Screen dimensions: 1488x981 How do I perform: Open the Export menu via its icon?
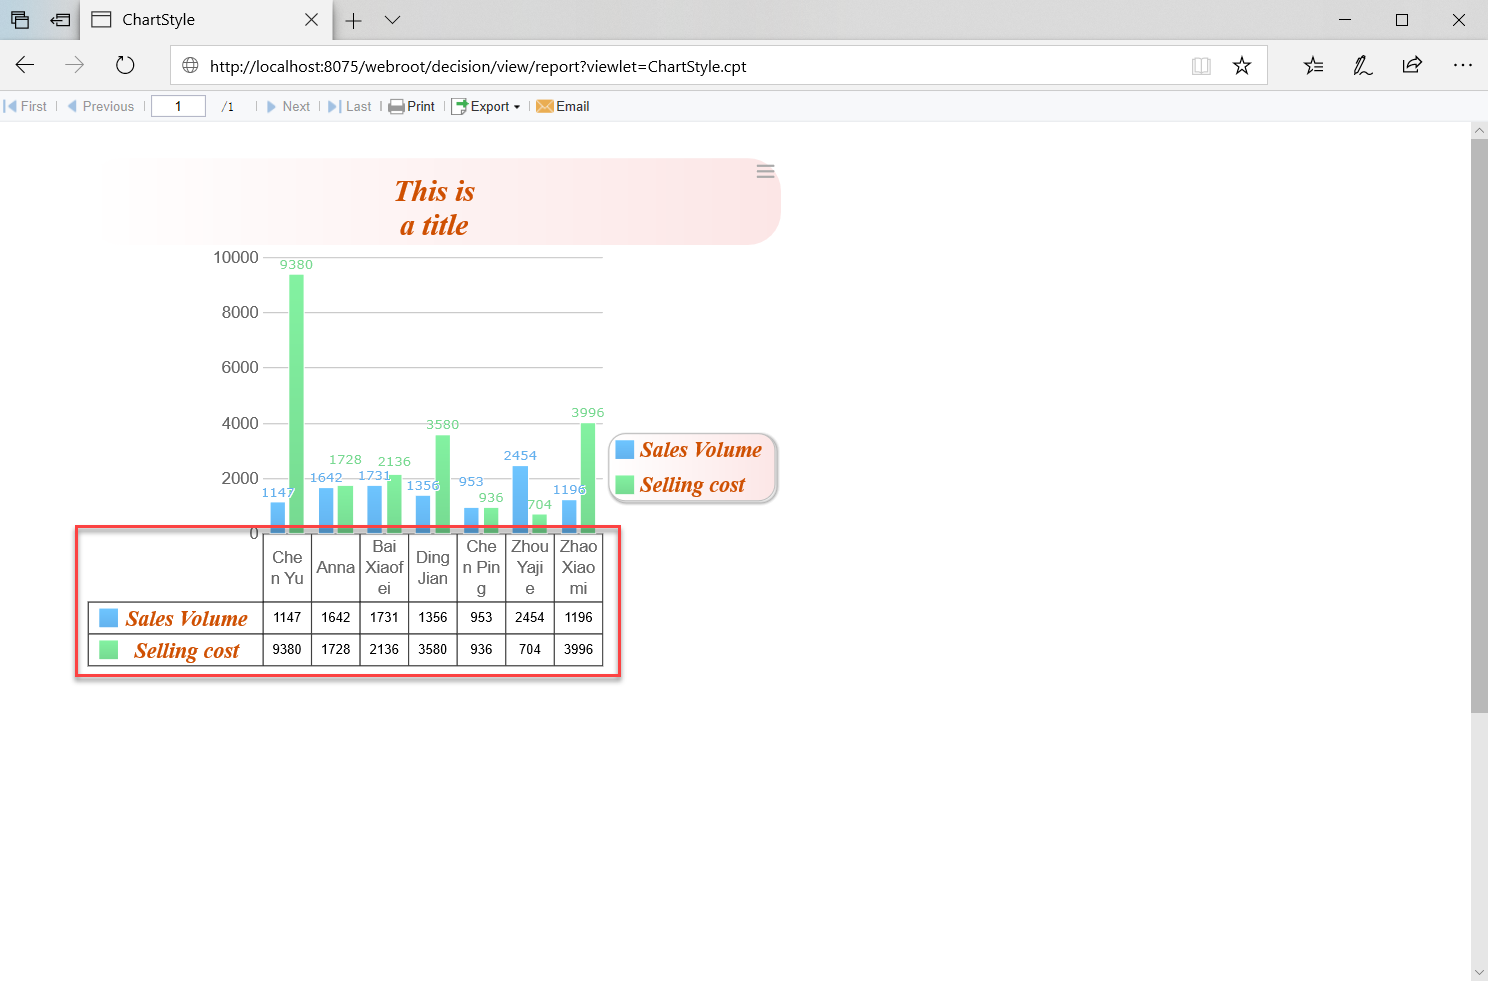pyautogui.click(x=461, y=106)
